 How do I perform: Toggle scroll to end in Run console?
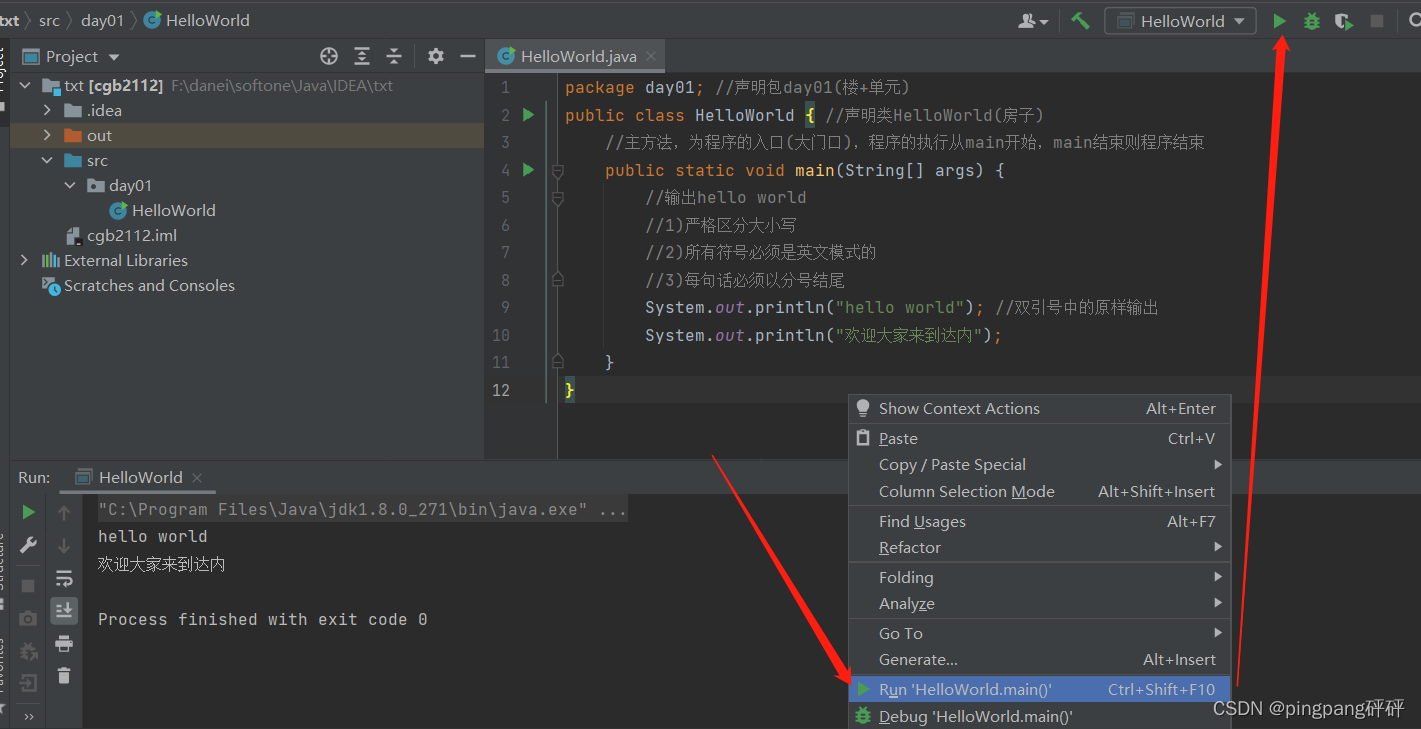[x=64, y=610]
